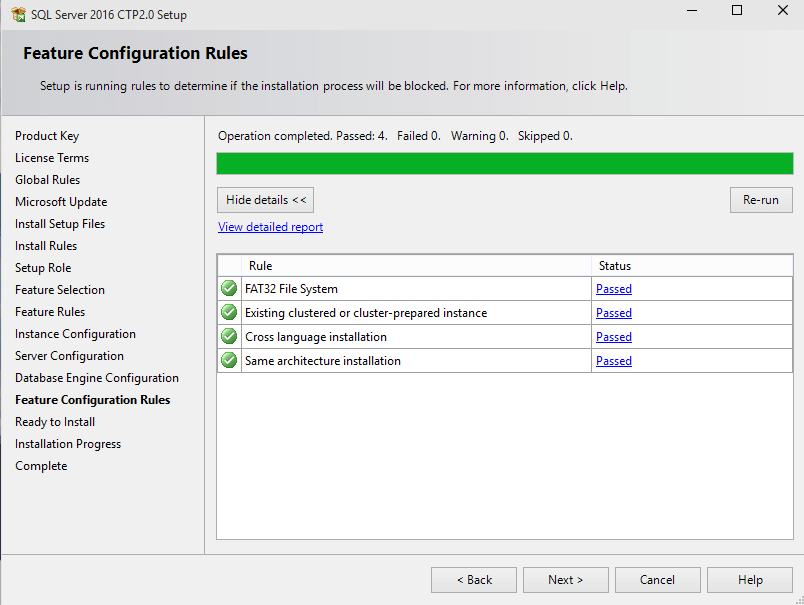The image size is (804, 605).
Task: Go back to the previous setup page
Action: click(x=474, y=580)
